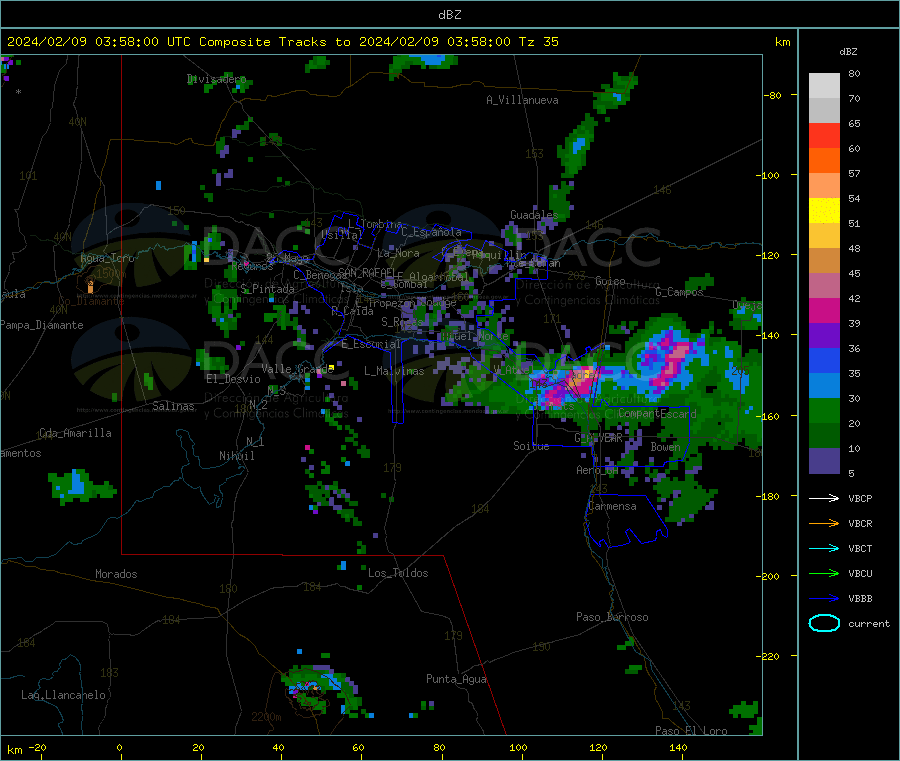Image resolution: width=900 pixels, height=761 pixels.
Task: Click the 'El_Desvio' place label
Action: tap(233, 379)
